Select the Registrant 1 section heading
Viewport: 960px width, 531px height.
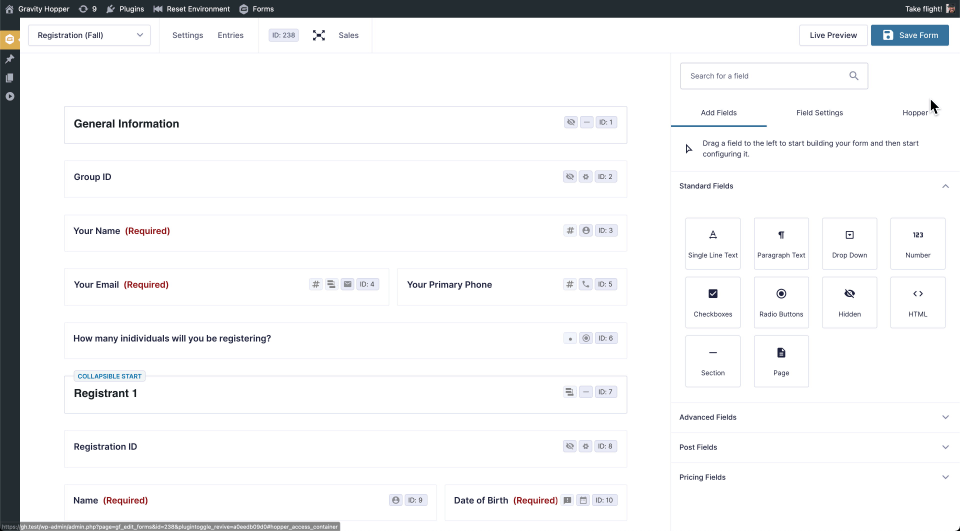105,393
